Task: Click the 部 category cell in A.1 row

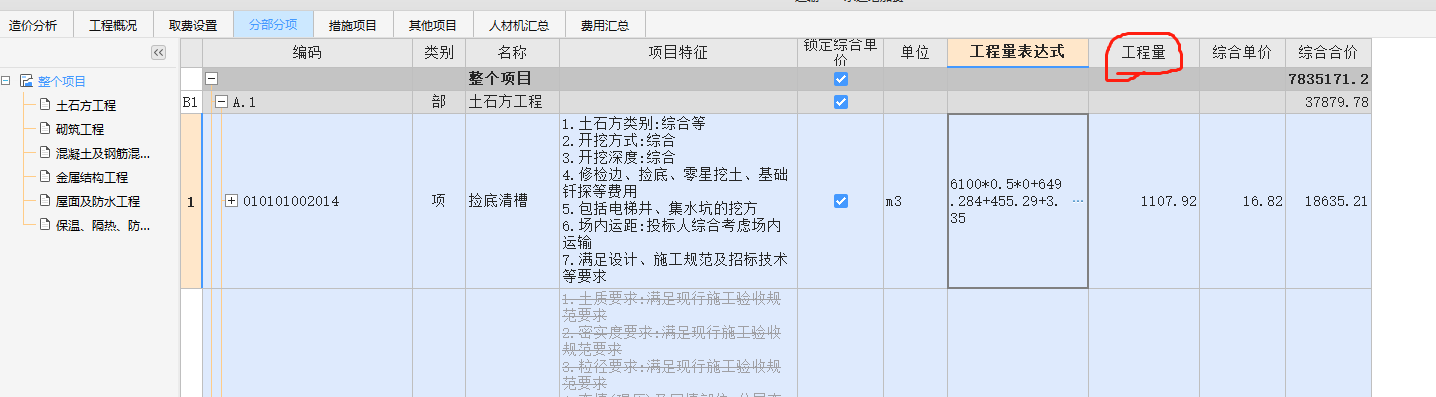Action: tap(439, 102)
